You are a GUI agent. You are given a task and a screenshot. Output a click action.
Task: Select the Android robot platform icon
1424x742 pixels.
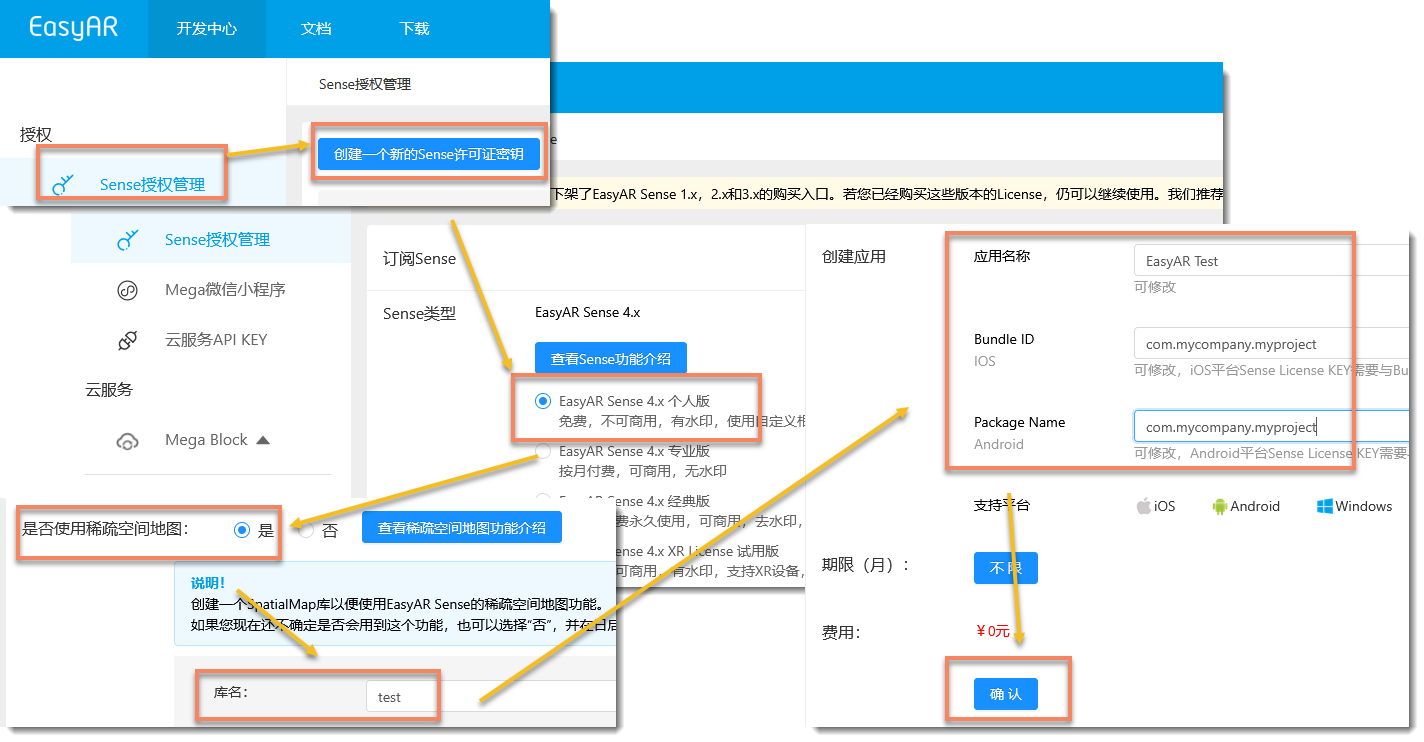pos(1219,506)
